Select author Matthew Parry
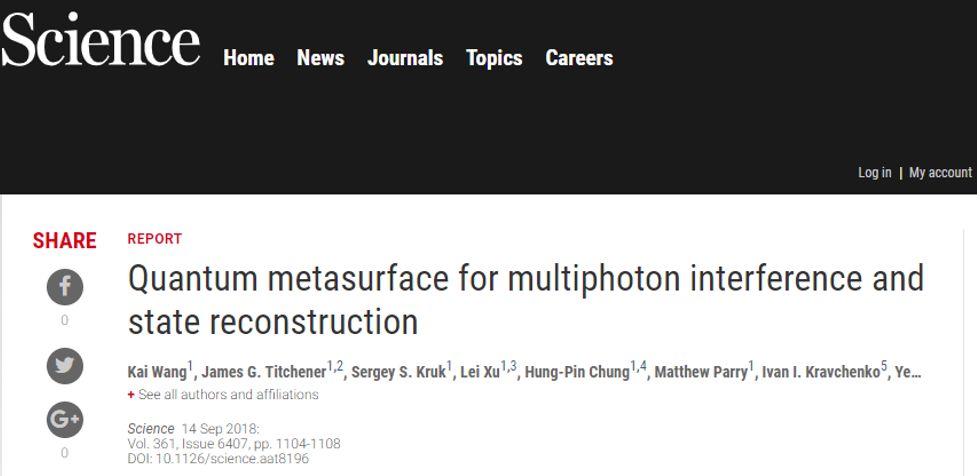 point(701,373)
